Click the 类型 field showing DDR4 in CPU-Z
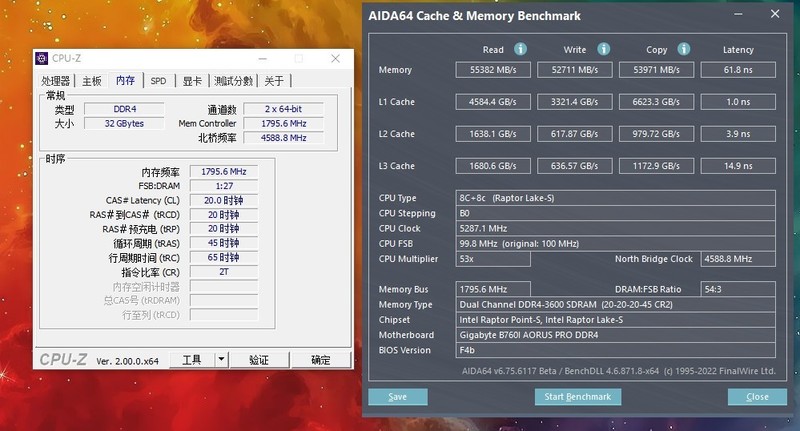 click(x=124, y=109)
